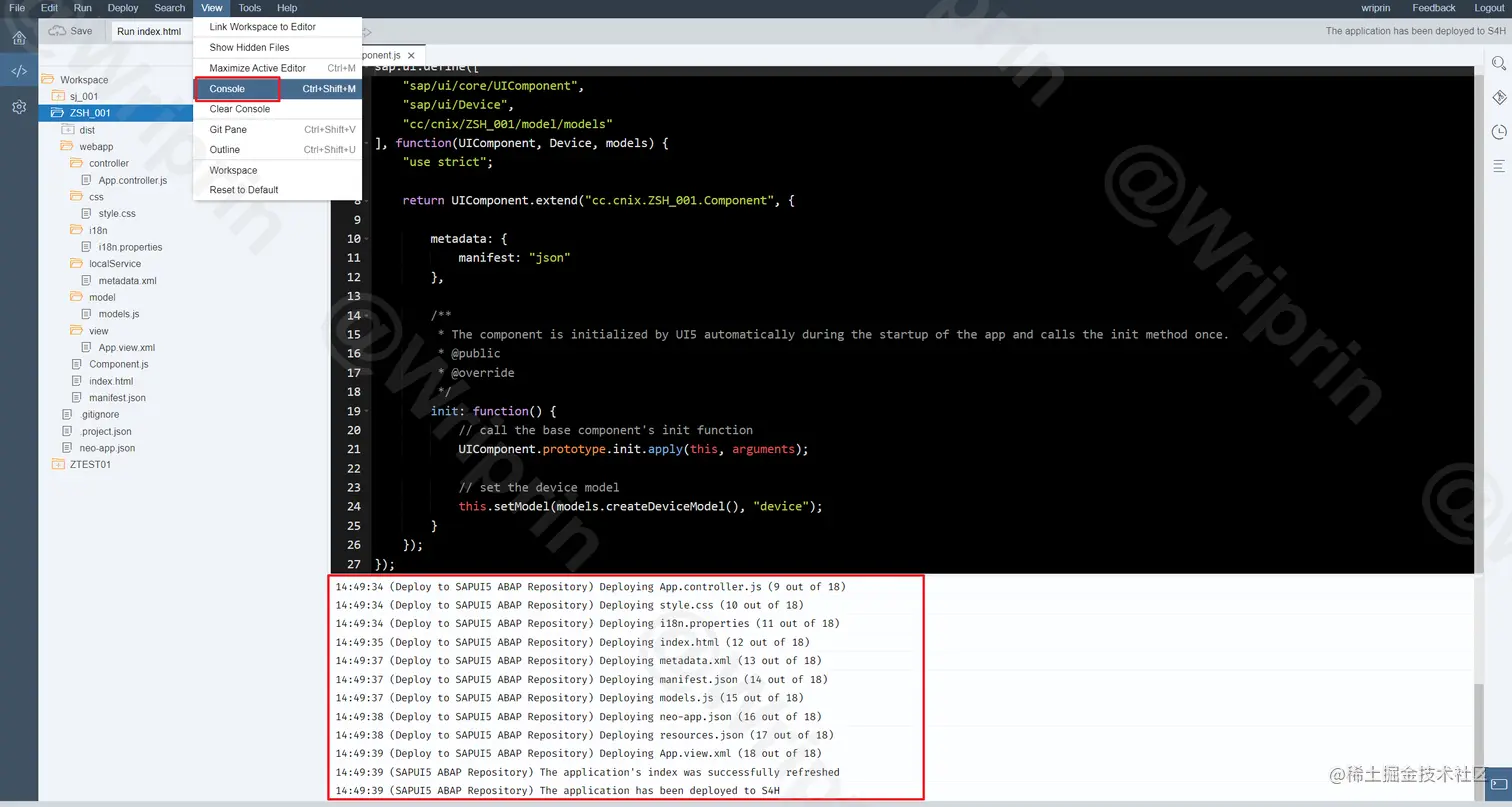Toggle the Console visibility from the View menu
1512x807 pixels.
pos(228,88)
